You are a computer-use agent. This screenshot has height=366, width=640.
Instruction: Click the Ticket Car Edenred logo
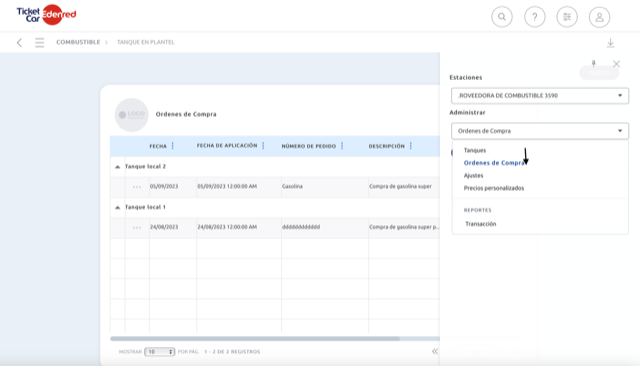[46, 15]
